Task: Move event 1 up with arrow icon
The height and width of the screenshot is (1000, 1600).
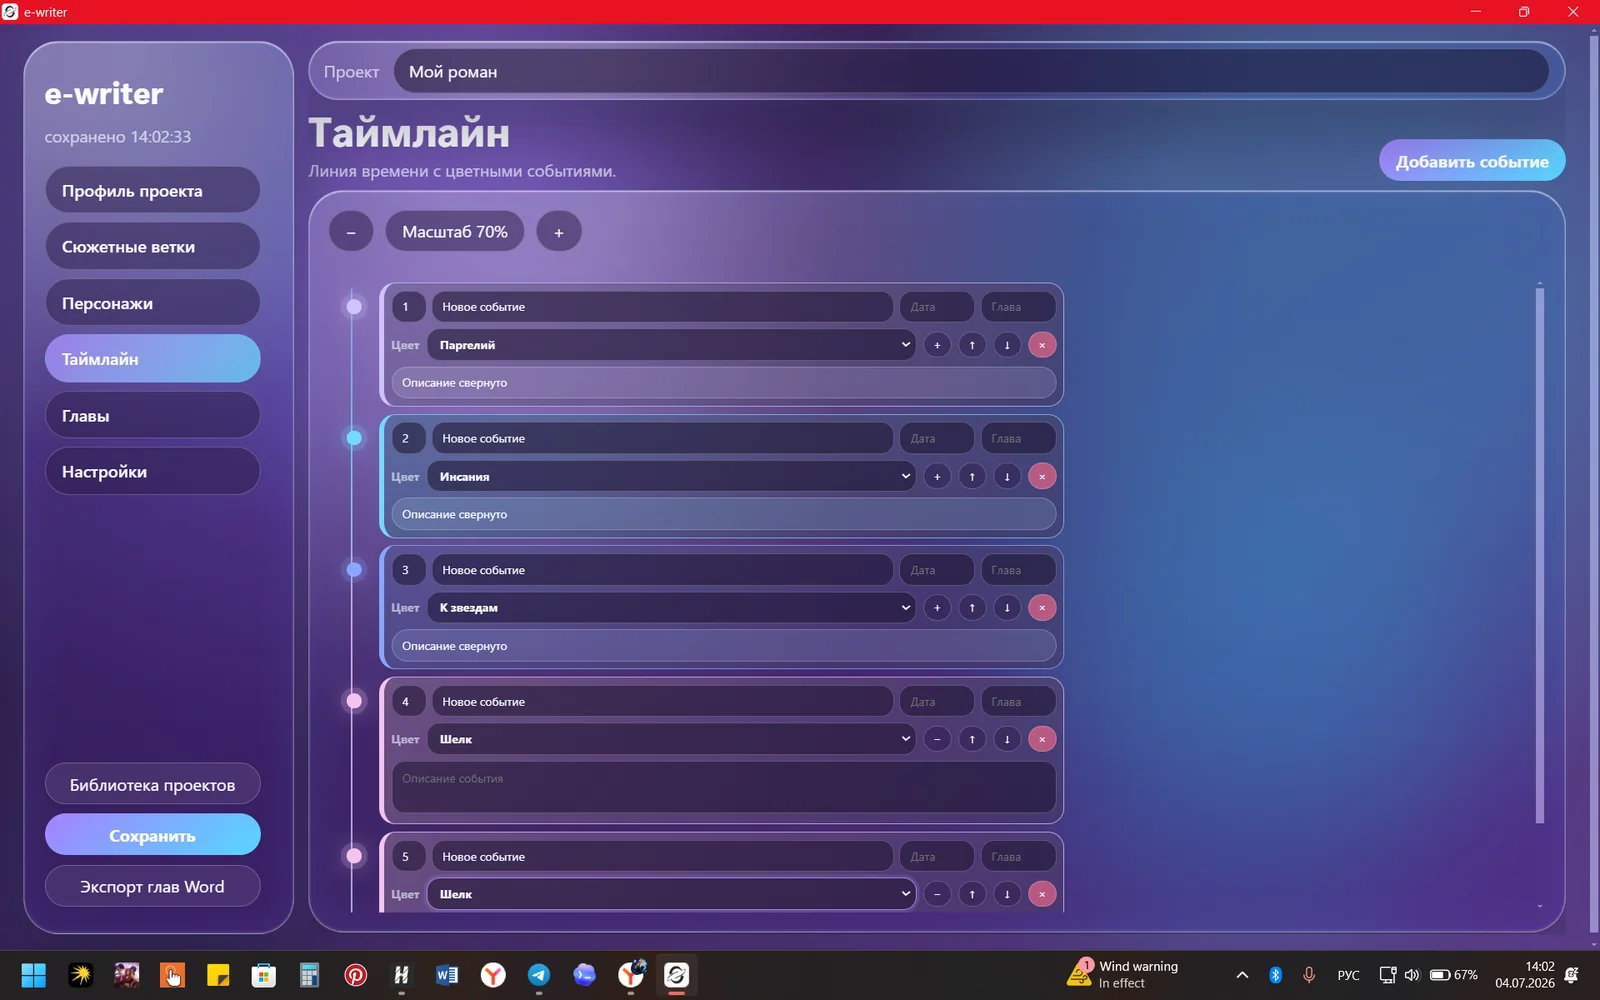Action: coord(972,345)
